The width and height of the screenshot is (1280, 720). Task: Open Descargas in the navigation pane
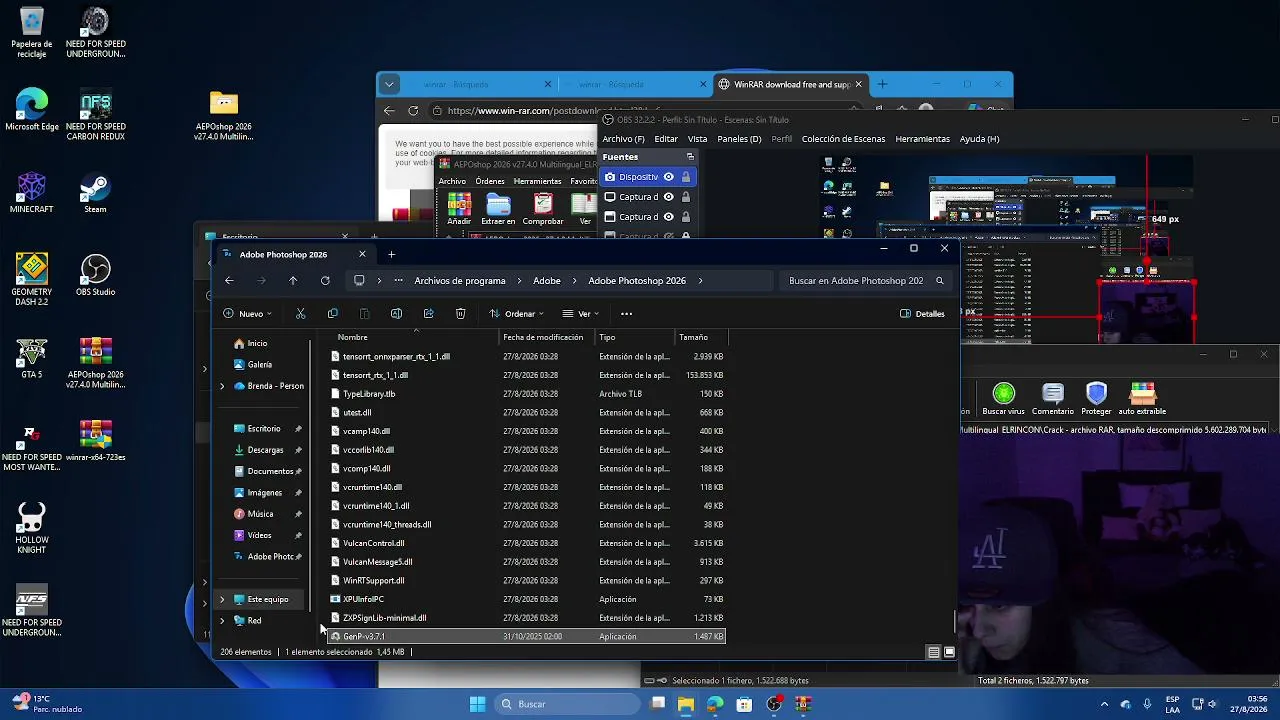[x=266, y=450]
